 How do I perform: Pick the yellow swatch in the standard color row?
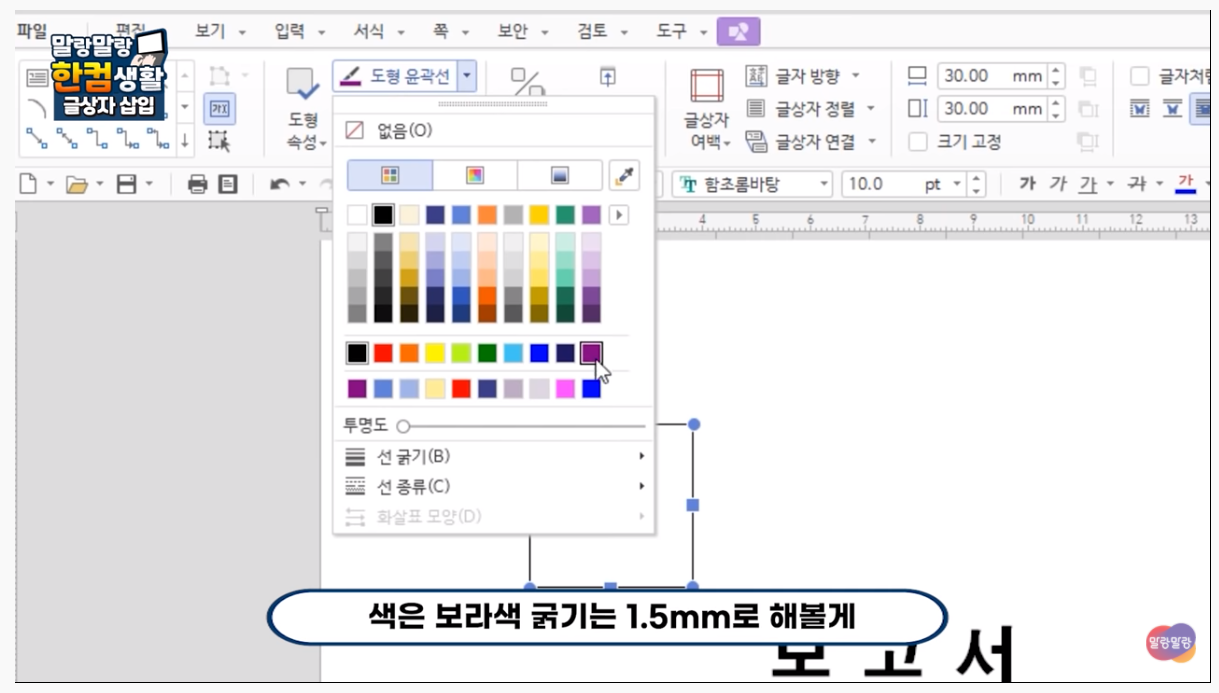point(435,352)
